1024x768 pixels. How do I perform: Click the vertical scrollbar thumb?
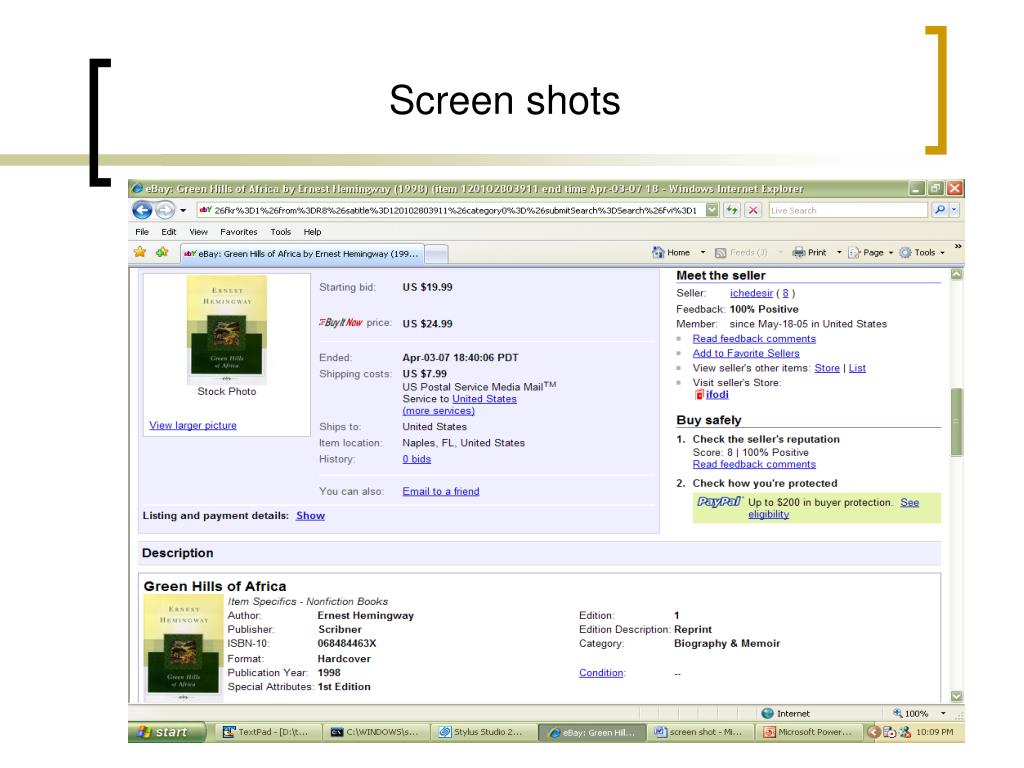pos(957,422)
